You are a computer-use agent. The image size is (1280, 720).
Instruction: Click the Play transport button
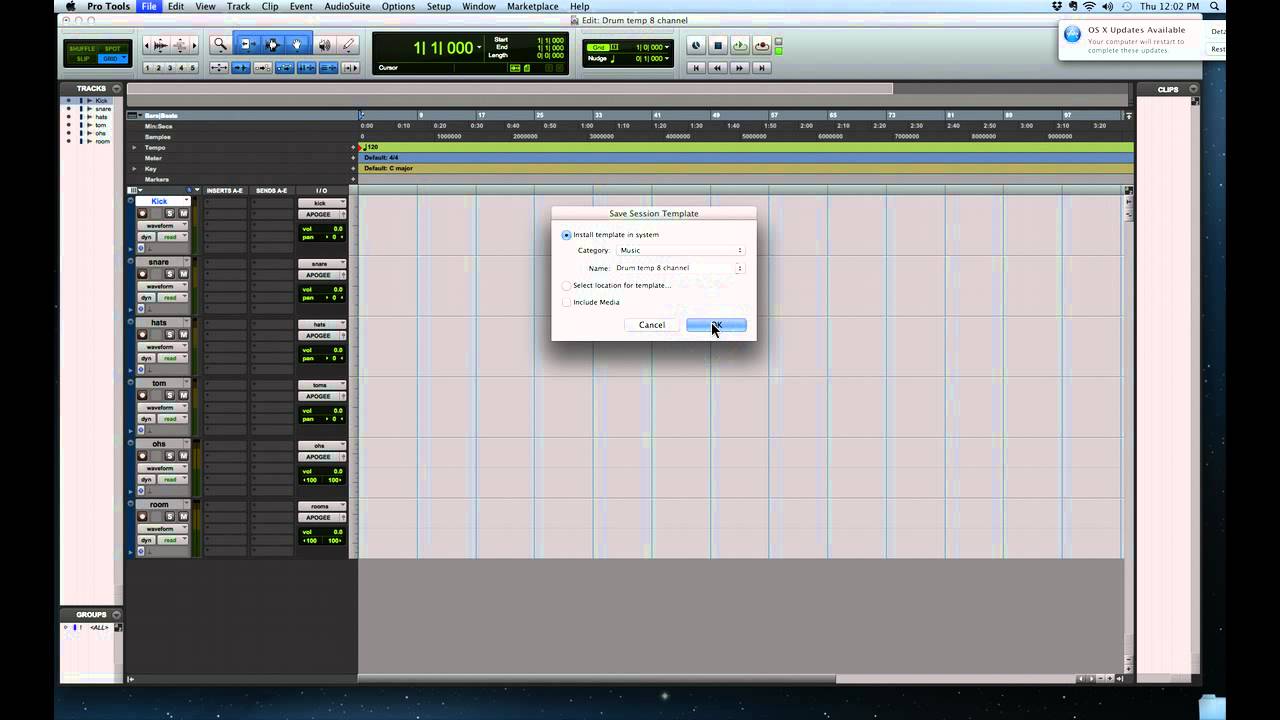[740, 46]
